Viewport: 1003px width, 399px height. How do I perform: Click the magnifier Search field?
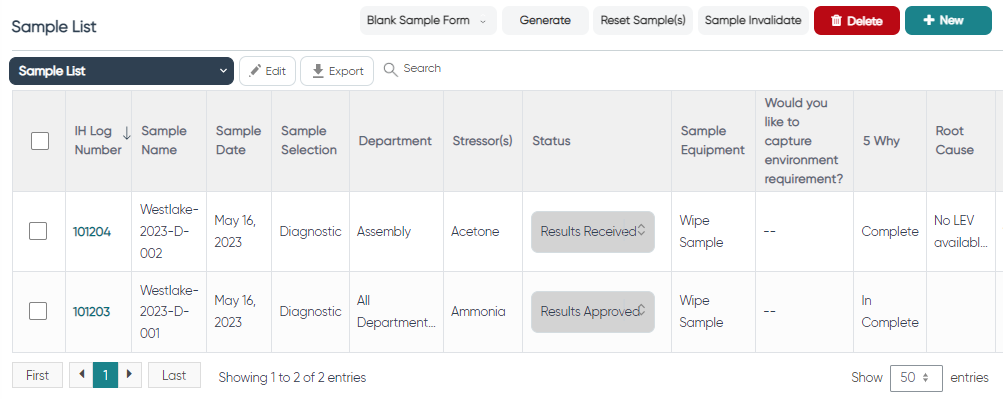click(x=413, y=68)
